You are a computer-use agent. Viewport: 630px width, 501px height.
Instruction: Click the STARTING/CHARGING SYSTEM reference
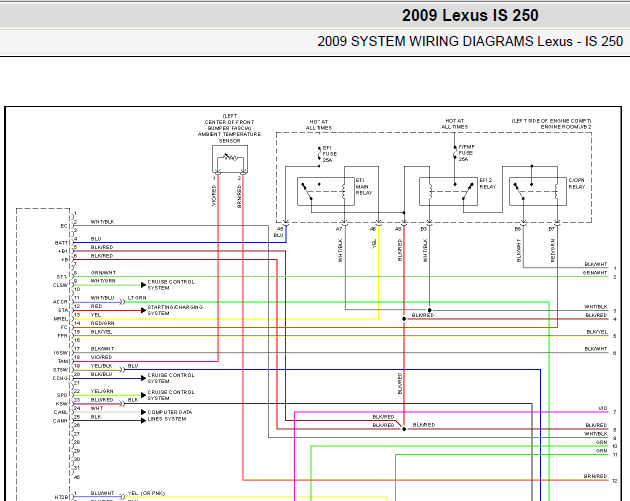point(175,310)
